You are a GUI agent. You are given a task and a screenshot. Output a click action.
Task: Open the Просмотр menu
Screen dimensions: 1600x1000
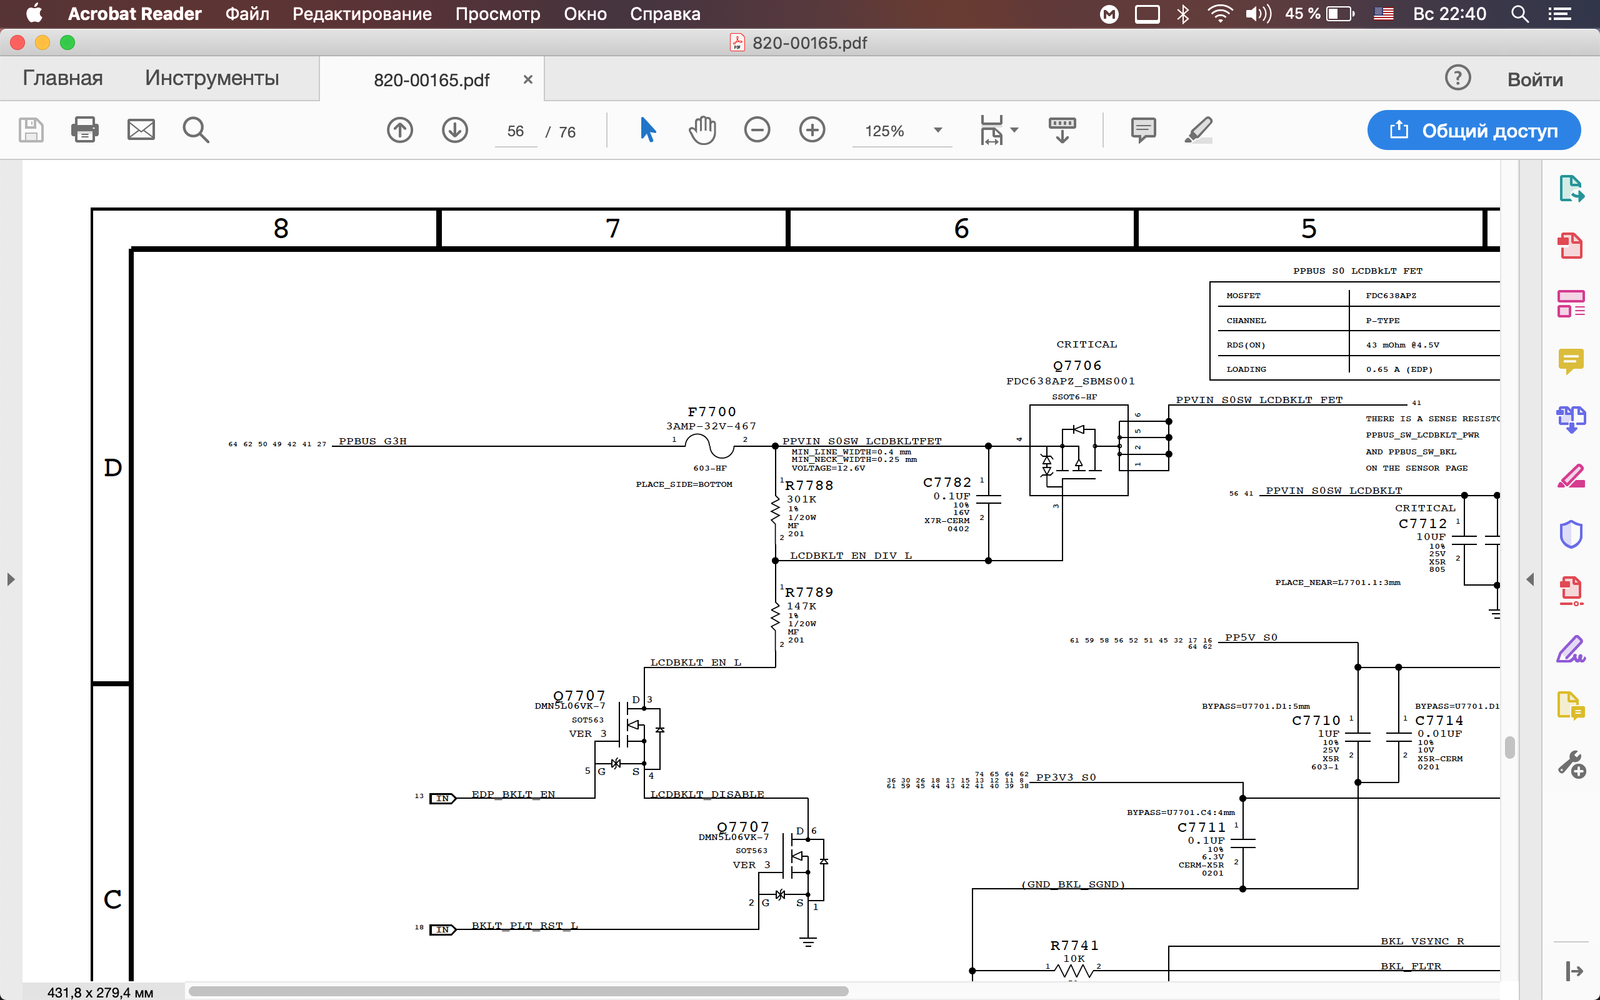tap(497, 14)
